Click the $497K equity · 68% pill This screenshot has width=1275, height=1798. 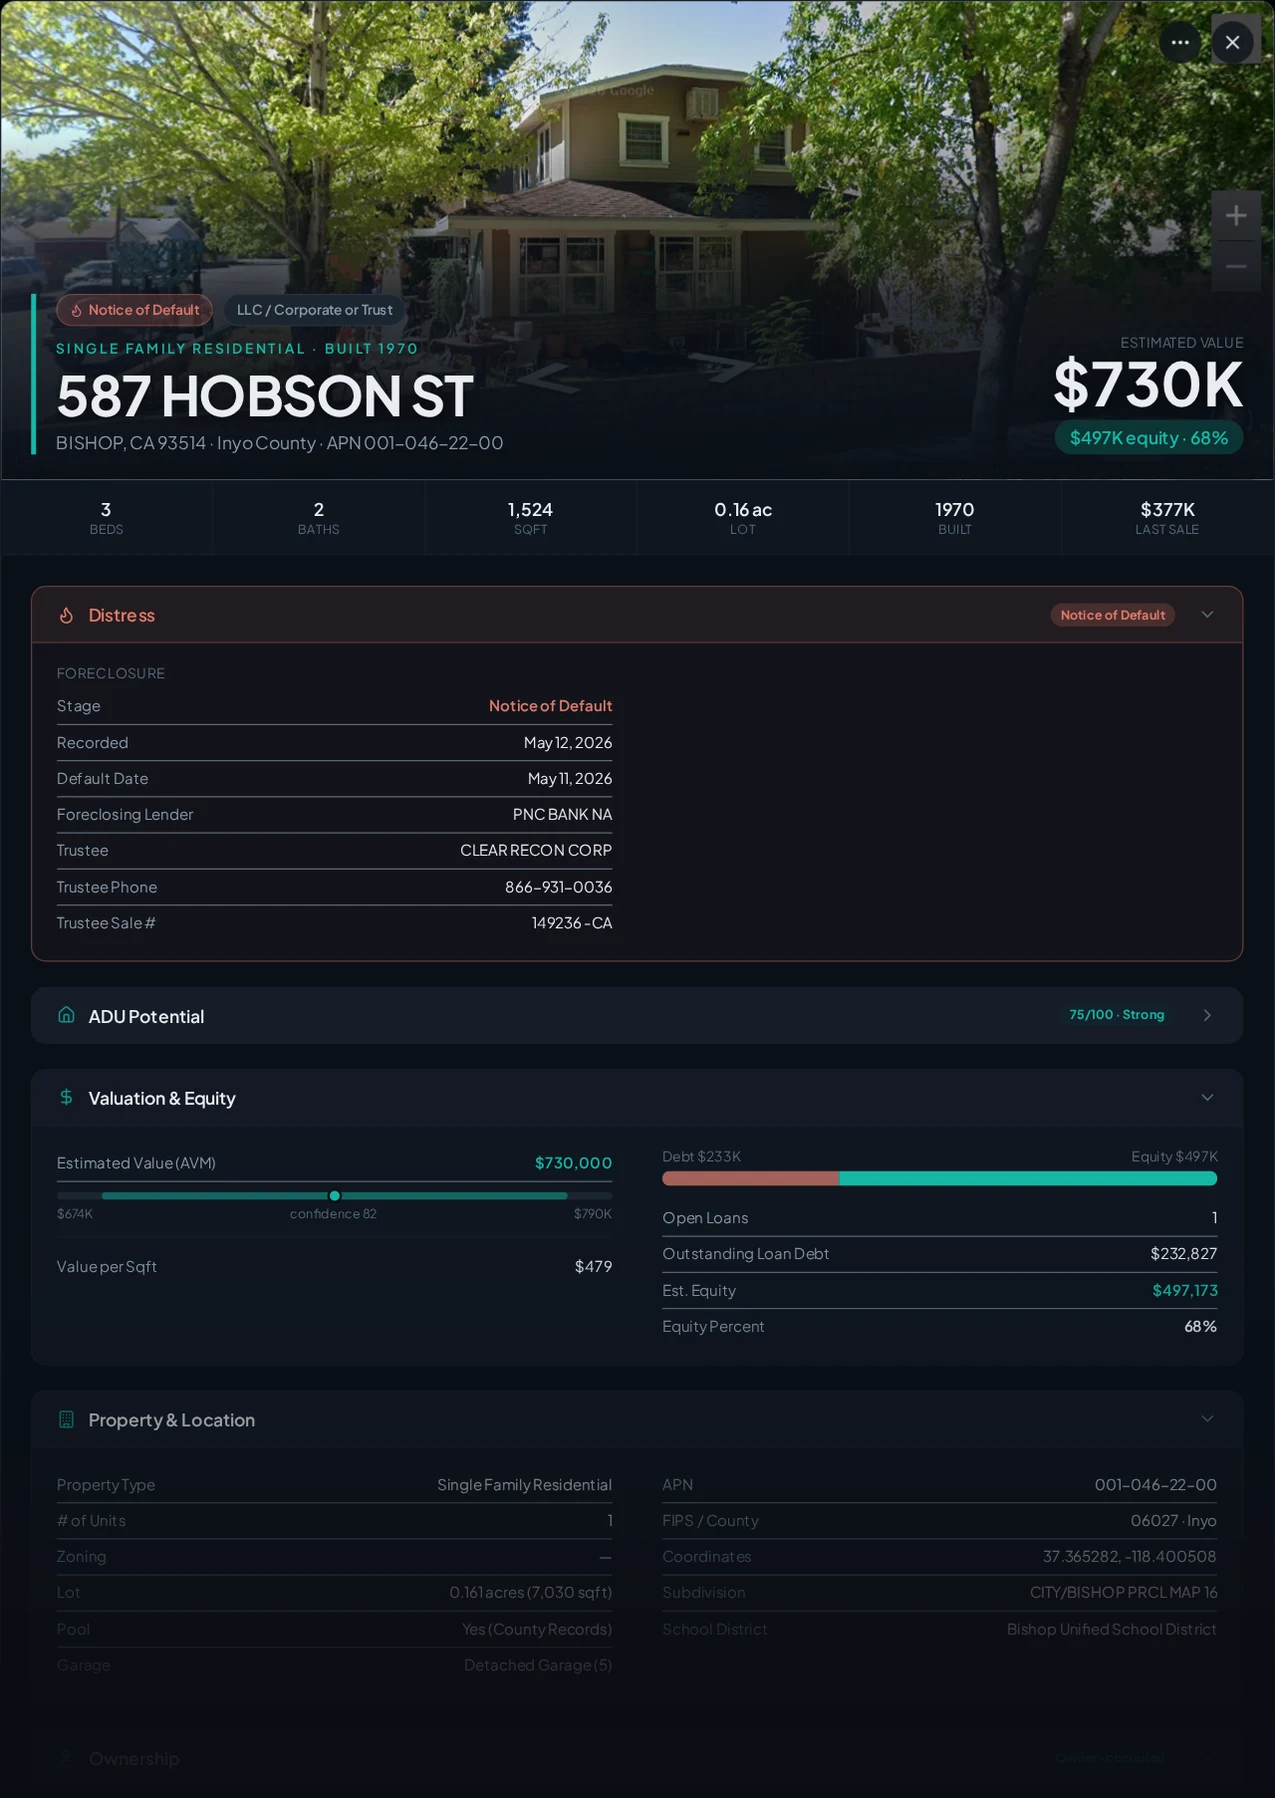pyautogui.click(x=1148, y=438)
